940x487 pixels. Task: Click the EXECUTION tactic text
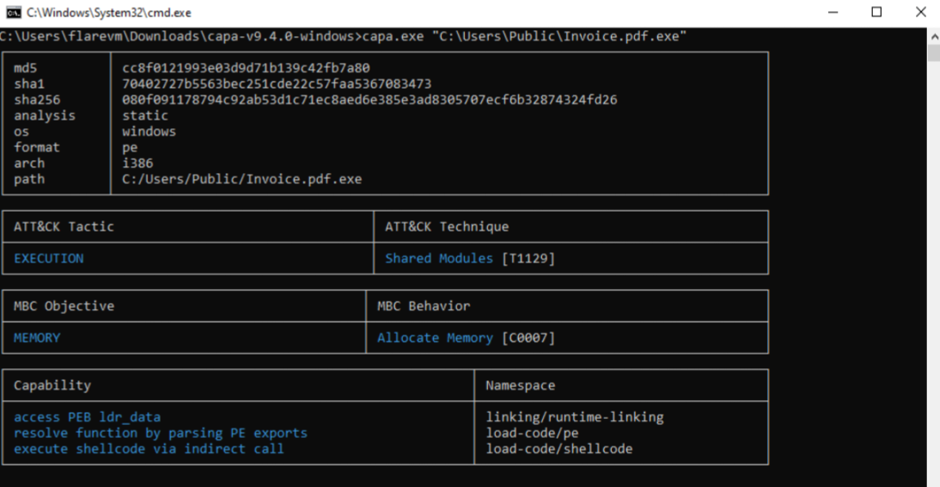pyautogui.click(x=49, y=258)
